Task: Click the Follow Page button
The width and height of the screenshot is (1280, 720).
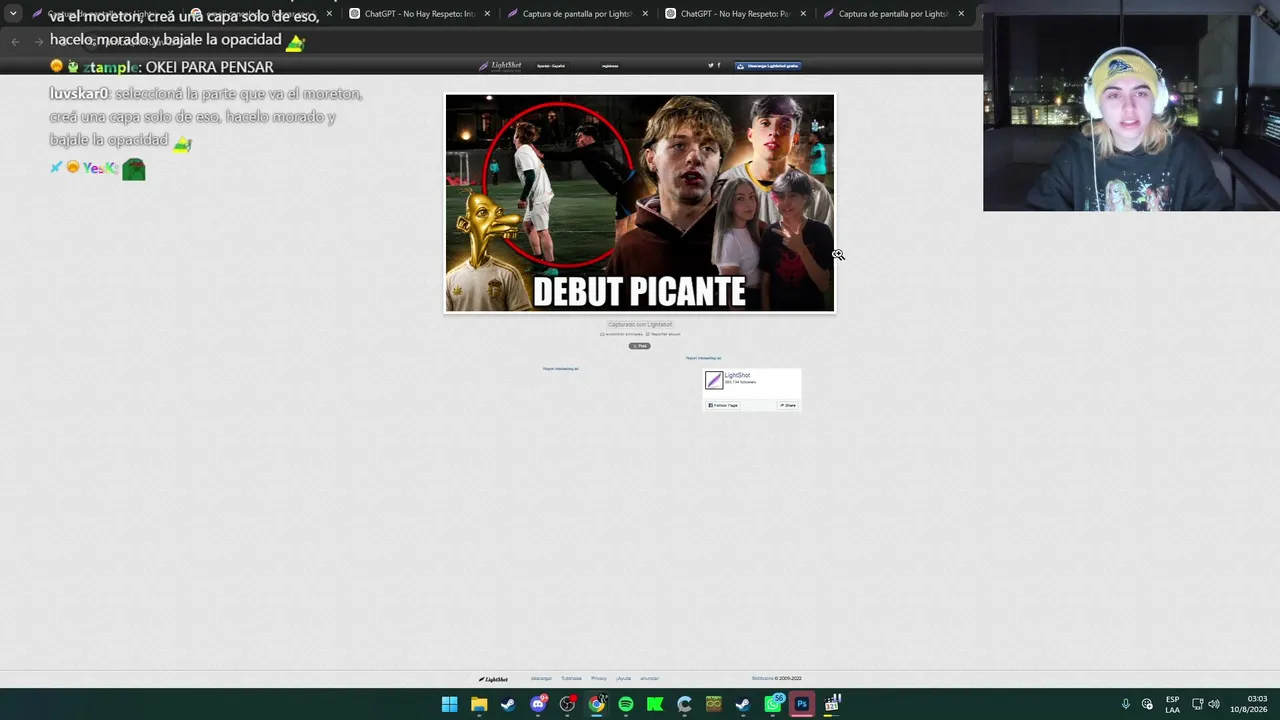Action: click(723, 405)
